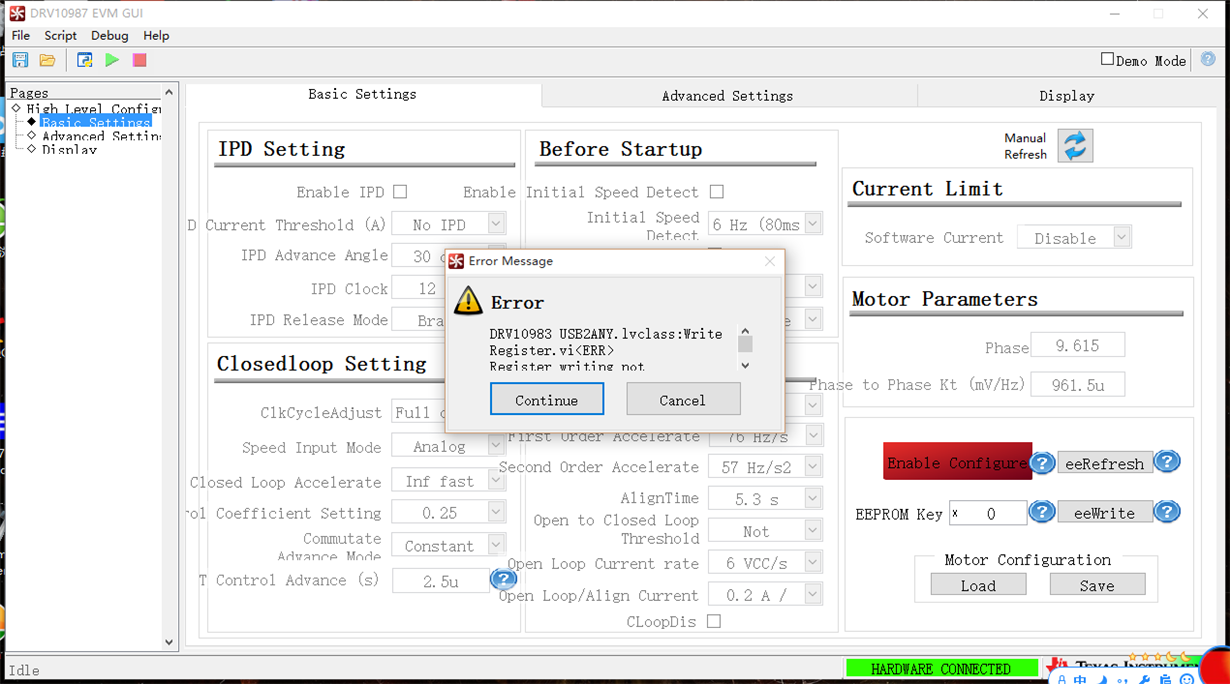The image size is (1230, 684).
Task: Click the DRV10987 app icon in title bar
Action: point(17,14)
